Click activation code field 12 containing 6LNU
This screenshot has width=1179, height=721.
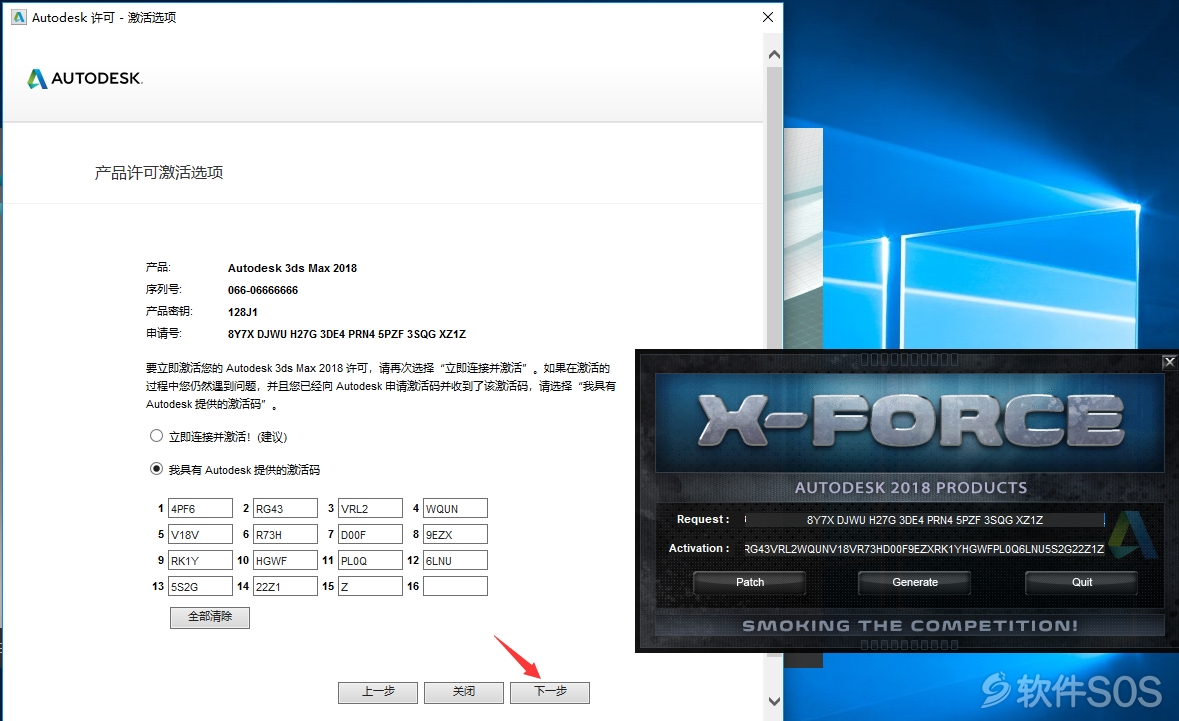(x=455, y=560)
